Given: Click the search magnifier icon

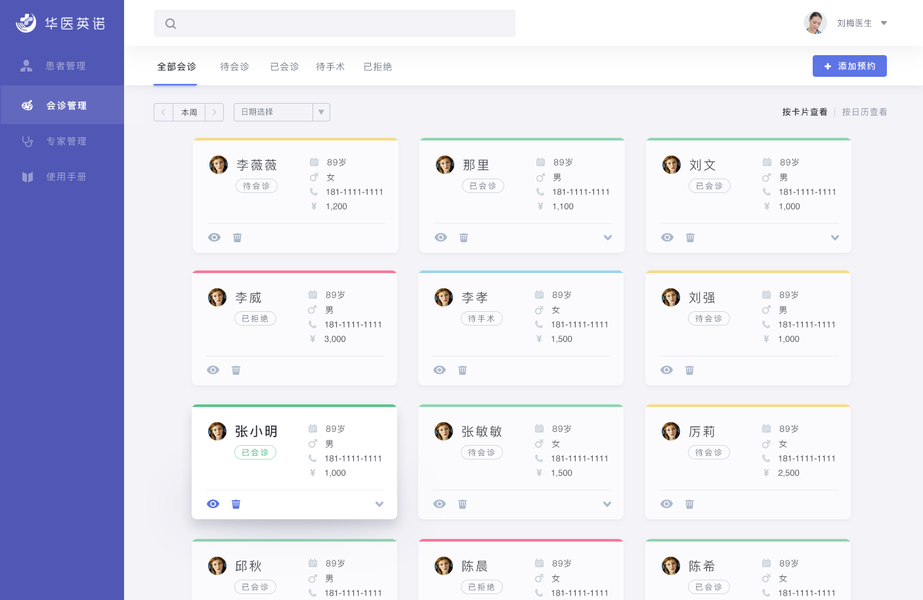Looking at the screenshot, I should coord(171,24).
